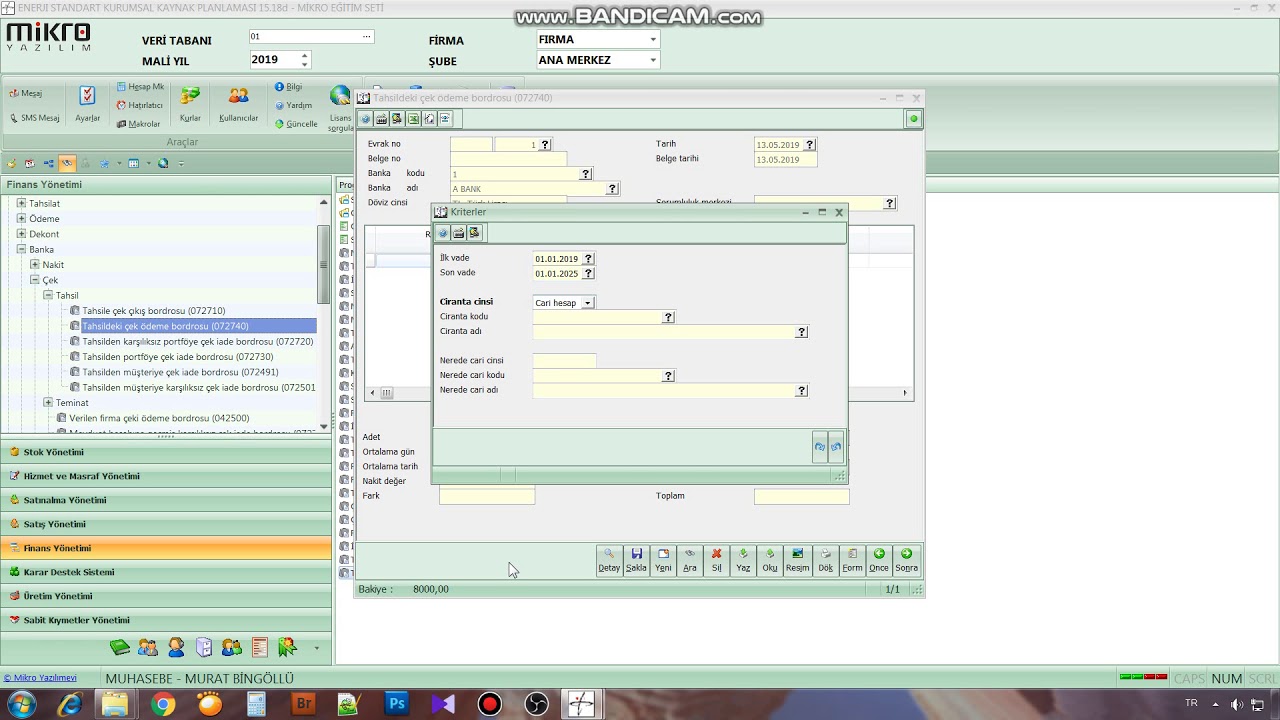
Task: Open Satış Yönetimi module
Action: tap(166, 524)
